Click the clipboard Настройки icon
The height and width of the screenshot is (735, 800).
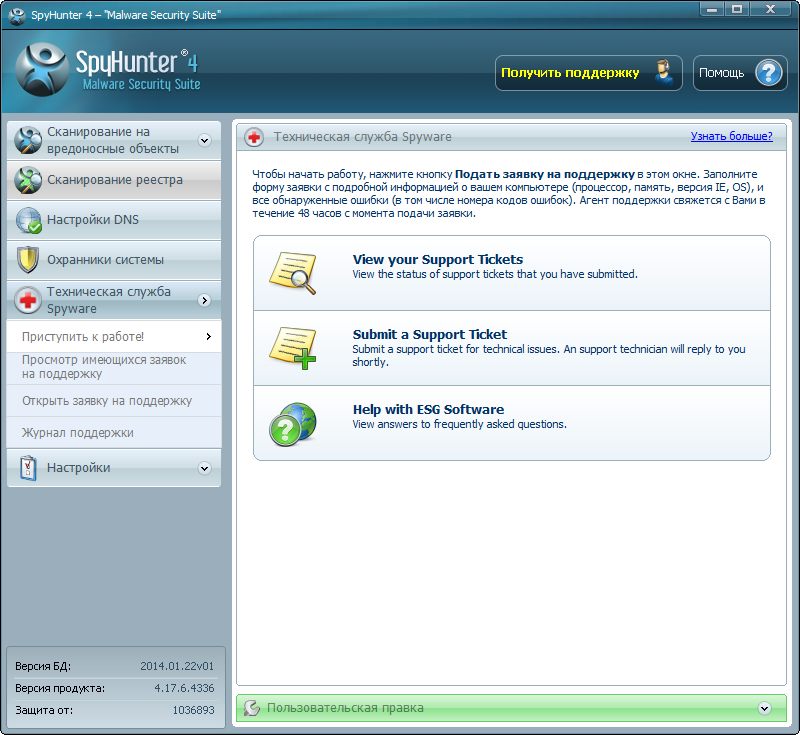point(28,468)
